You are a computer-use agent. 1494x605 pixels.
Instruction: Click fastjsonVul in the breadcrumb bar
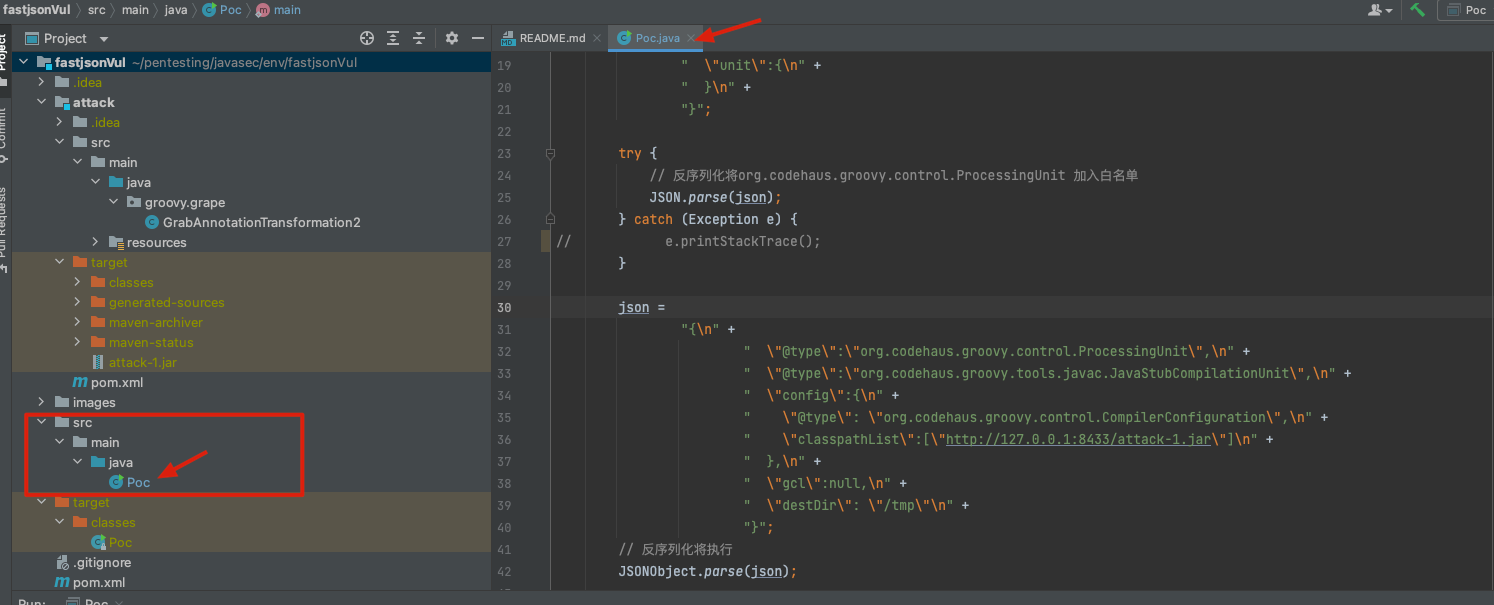pos(36,10)
